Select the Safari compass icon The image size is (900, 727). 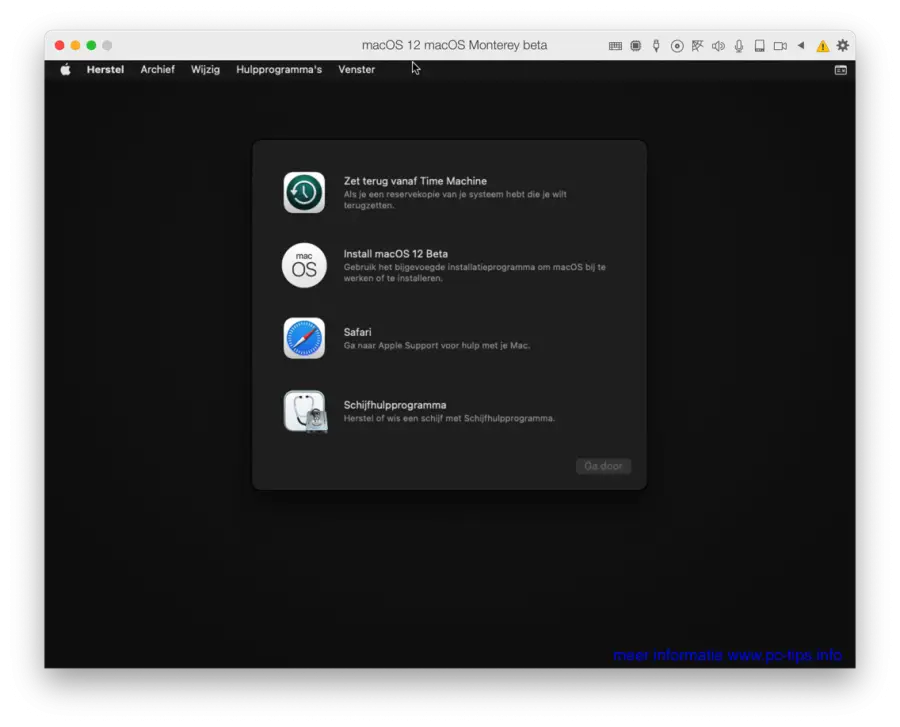click(304, 338)
